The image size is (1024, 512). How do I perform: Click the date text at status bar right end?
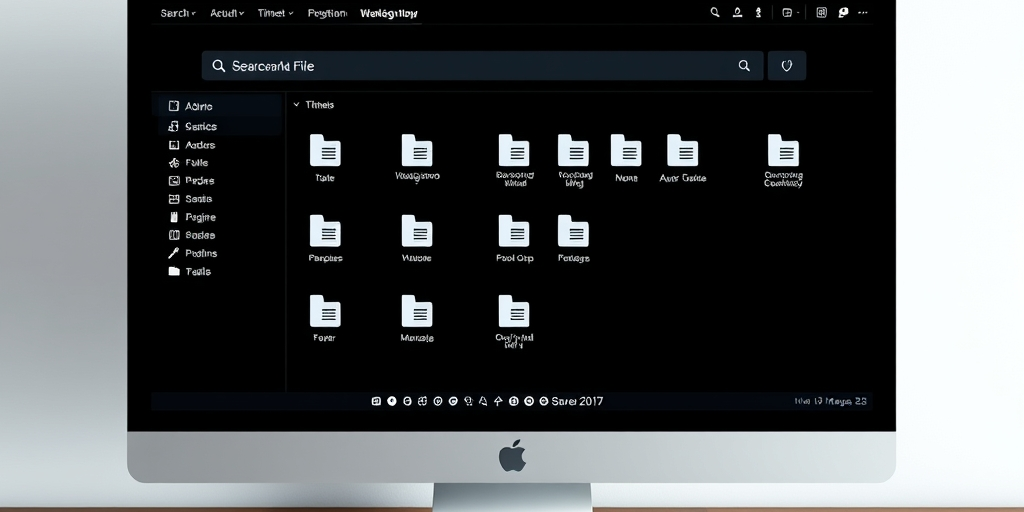(x=831, y=401)
